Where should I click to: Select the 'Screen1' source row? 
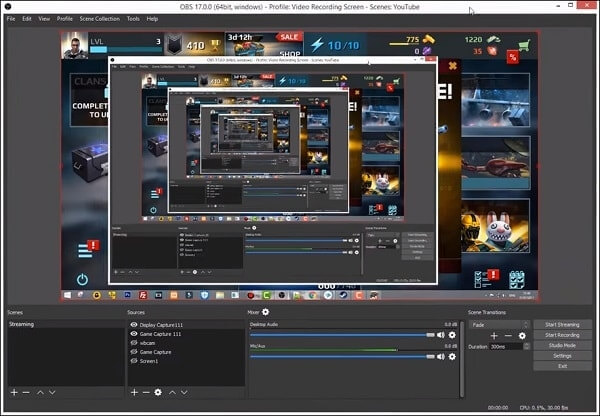pyautogui.click(x=186, y=361)
